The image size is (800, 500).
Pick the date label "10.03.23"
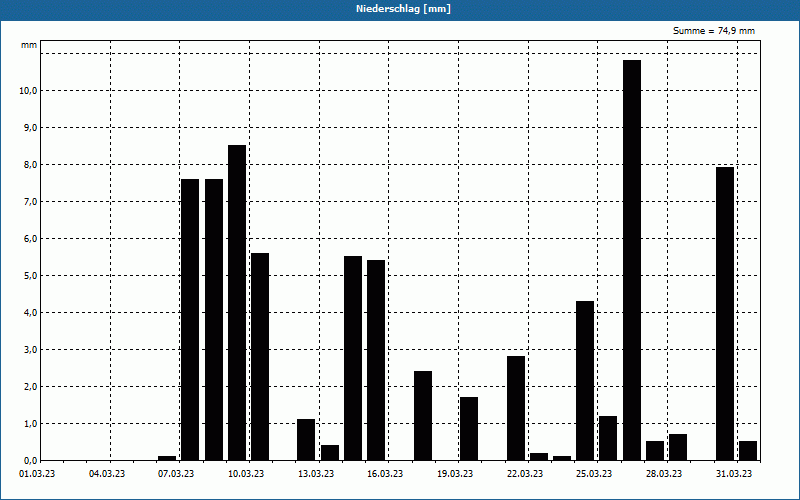[246, 474]
